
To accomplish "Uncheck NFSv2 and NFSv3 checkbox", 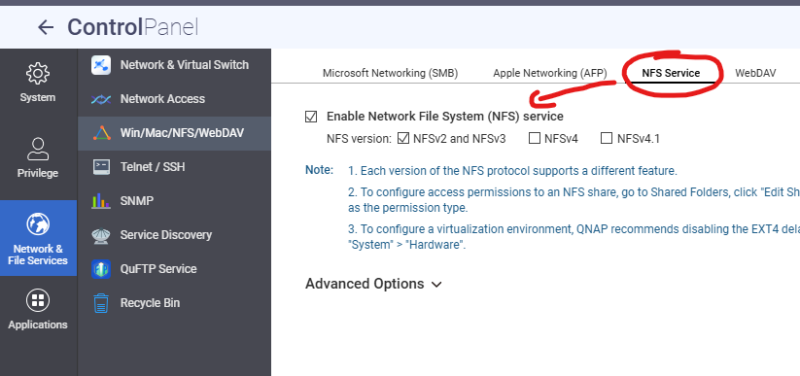I will tap(403, 138).
